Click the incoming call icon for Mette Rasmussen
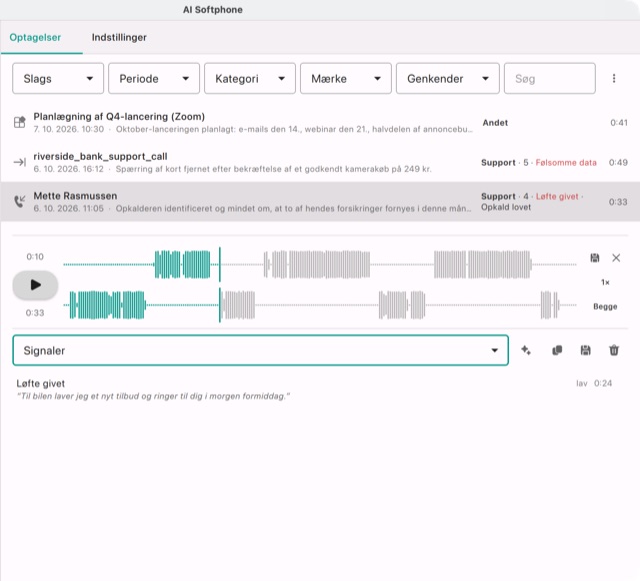 tap(19, 201)
